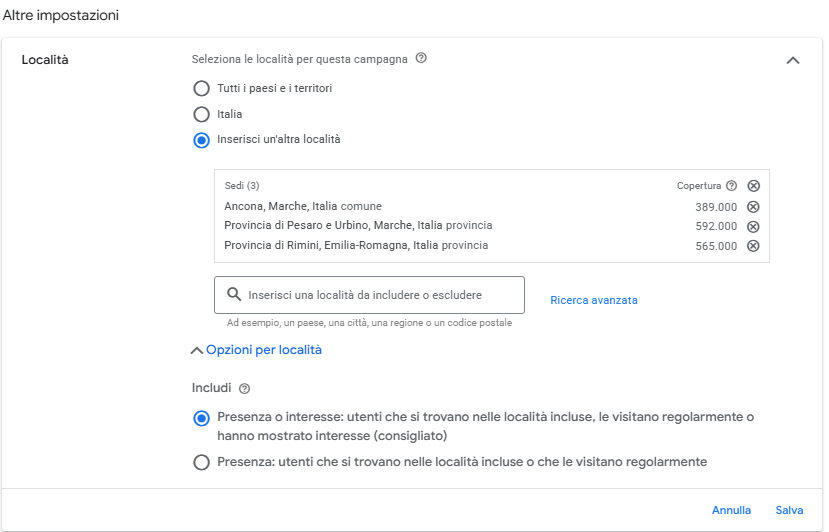Viewport: 829px width, 532px height.
Task: Open the Copertura help icon
Action: coord(731,185)
